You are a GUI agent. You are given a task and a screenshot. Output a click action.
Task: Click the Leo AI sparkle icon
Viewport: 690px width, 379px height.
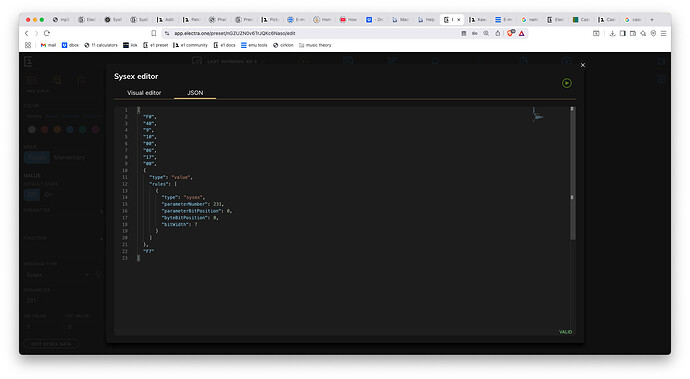tap(643, 33)
